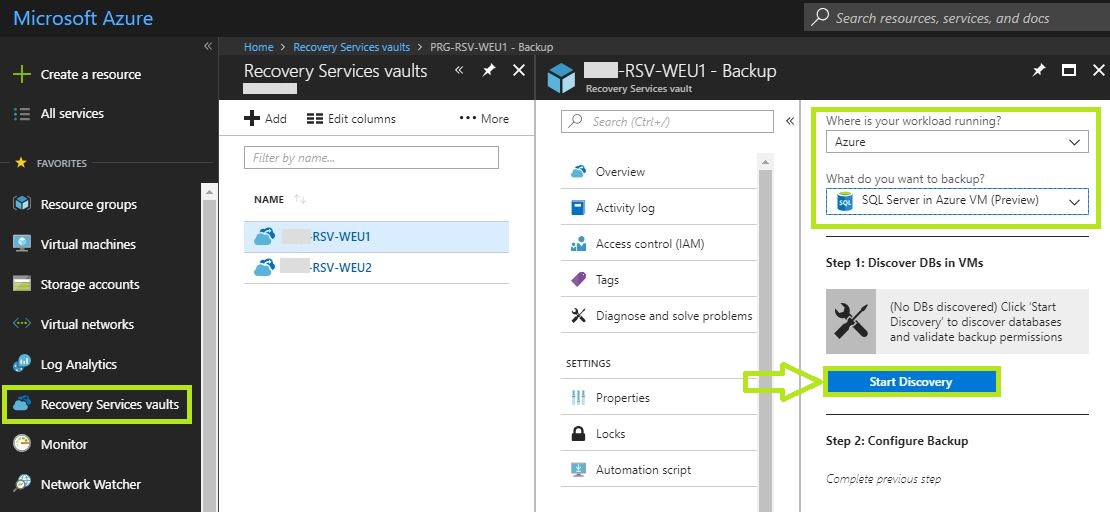
Task: Click the Overview cloud icon
Action: (x=578, y=171)
